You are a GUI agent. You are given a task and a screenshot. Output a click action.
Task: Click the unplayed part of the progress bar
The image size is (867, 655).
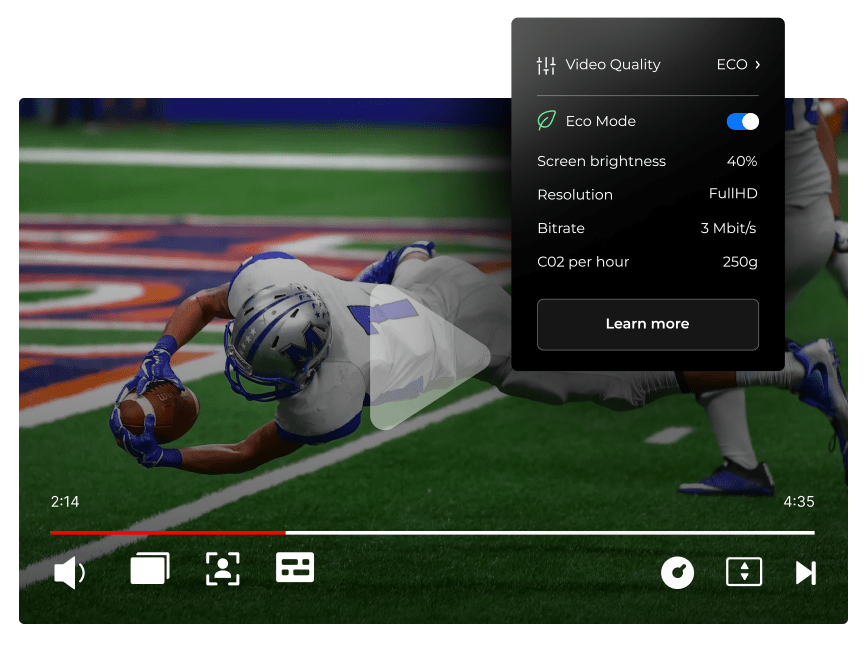(x=550, y=533)
